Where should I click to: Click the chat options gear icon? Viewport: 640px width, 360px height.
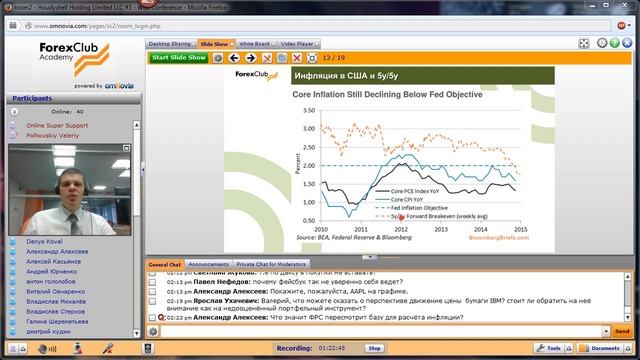point(153,331)
